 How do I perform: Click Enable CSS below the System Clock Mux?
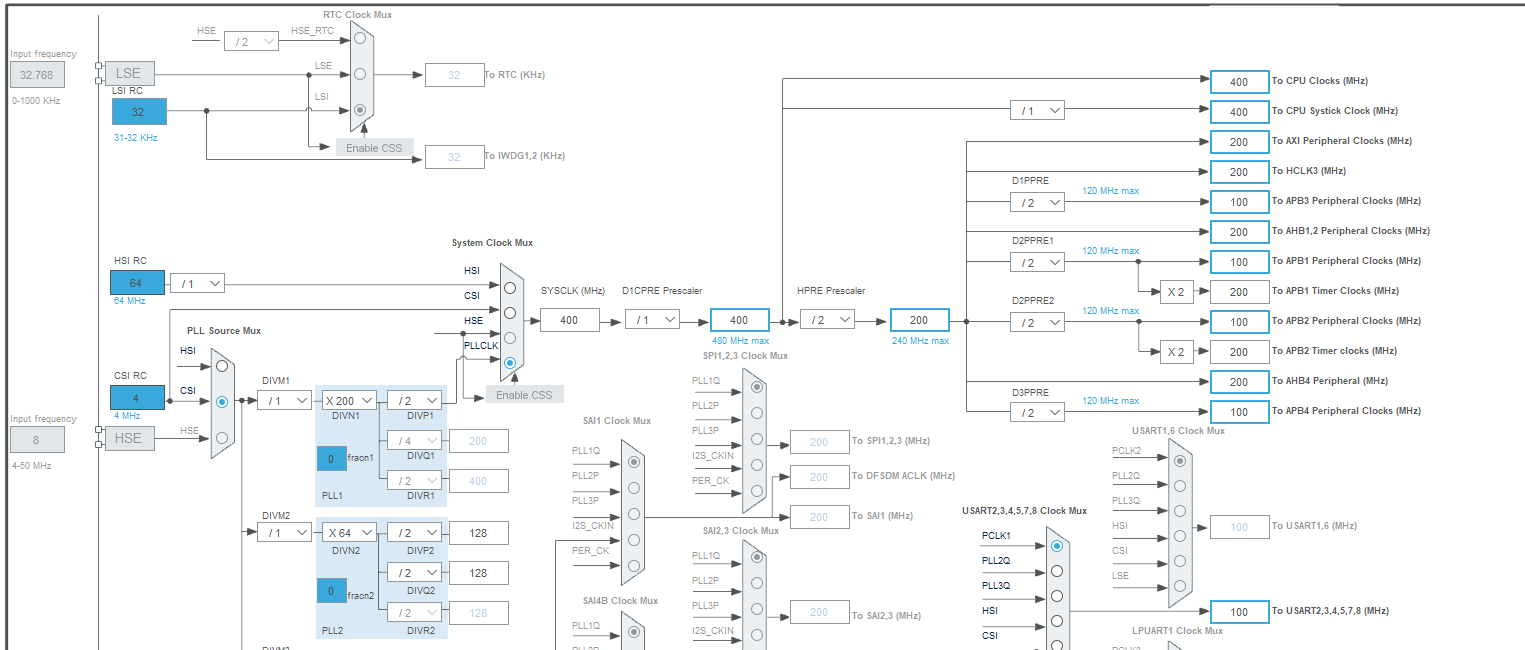click(523, 394)
